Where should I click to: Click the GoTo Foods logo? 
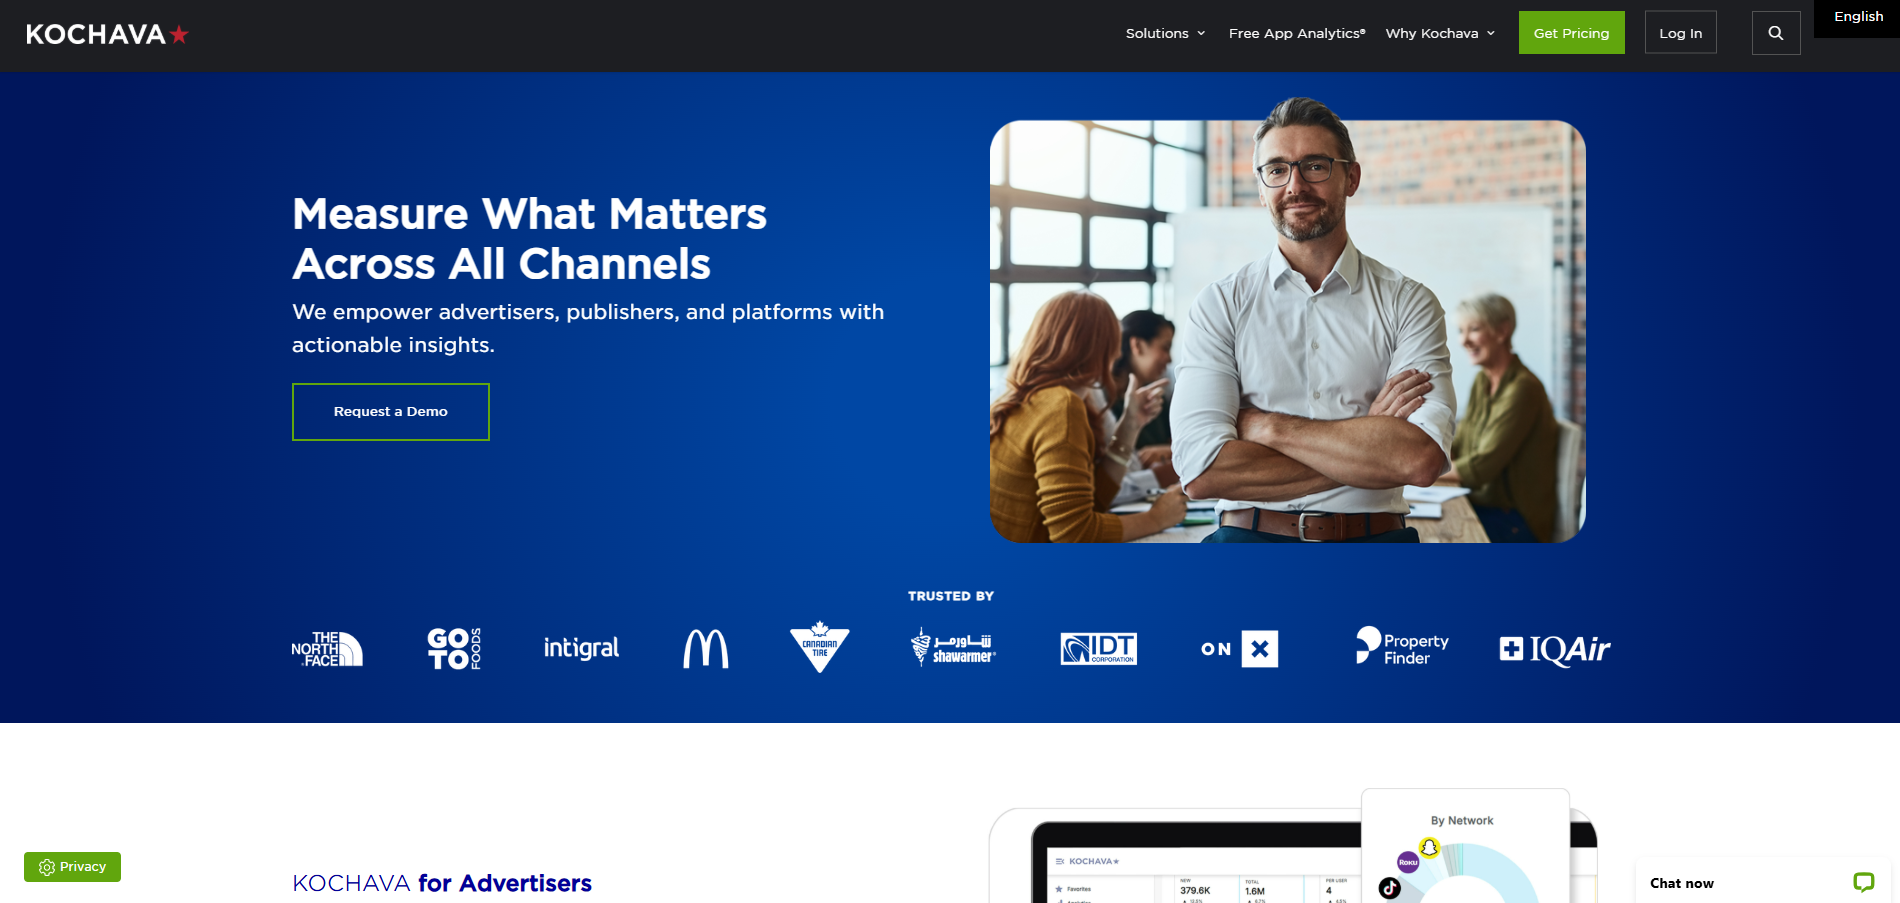point(454,648)
